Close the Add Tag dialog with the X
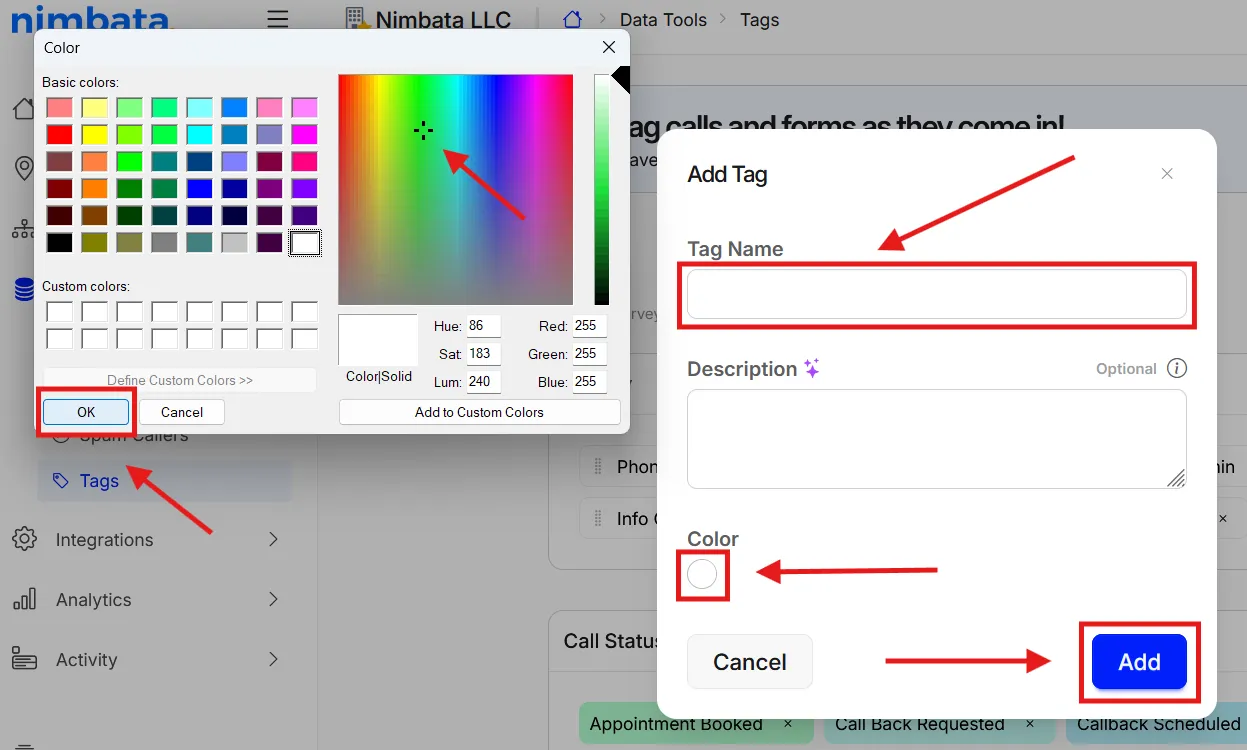Viewport: 1247px width, 750px height. [1167, 174]
